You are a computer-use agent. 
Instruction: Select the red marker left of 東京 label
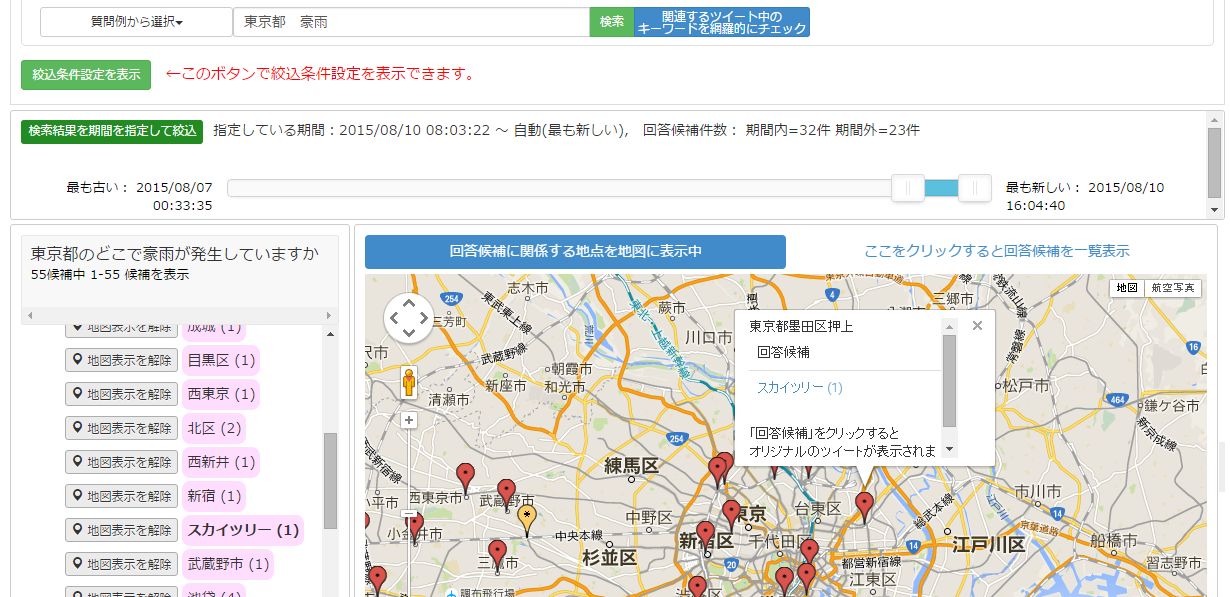coord(731,514)
